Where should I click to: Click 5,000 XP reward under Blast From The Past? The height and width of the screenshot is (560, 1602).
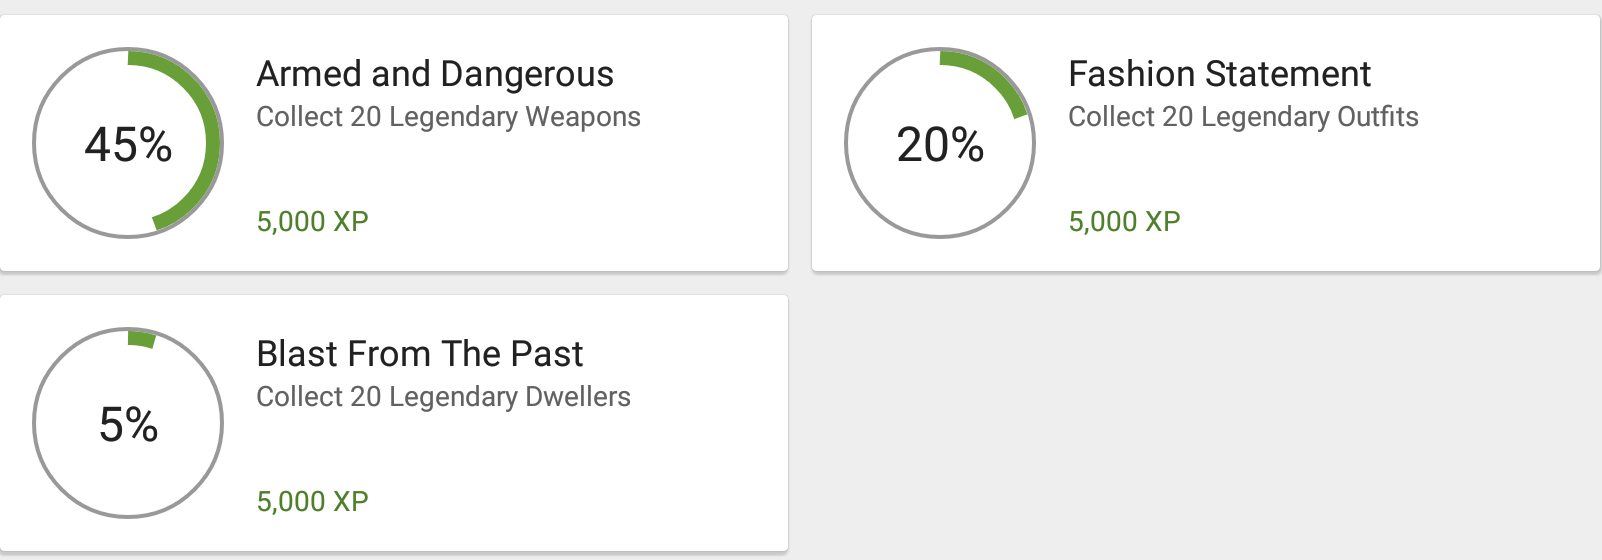(x=312, y=501)
